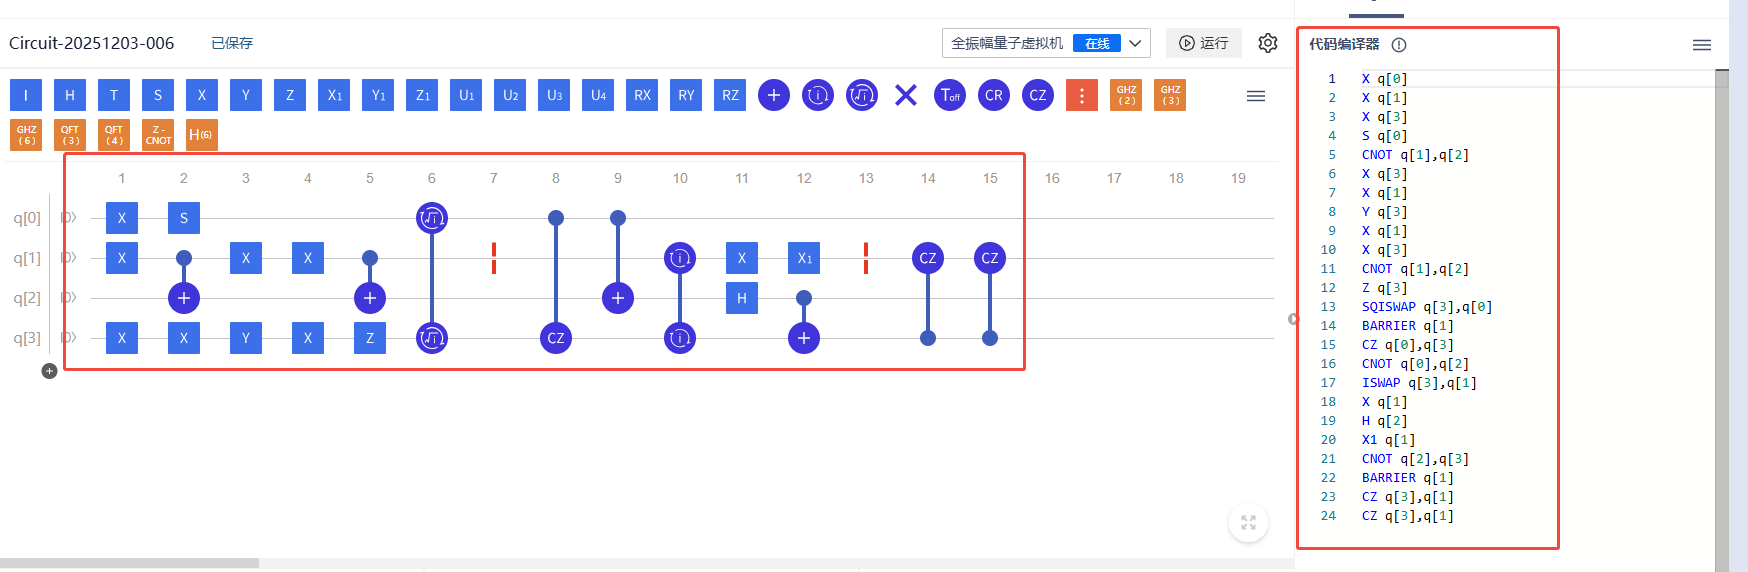Viewport: 1748px width, 572px height.
Task: Open the code compiler panel menu
Action: click(1701, 45)
